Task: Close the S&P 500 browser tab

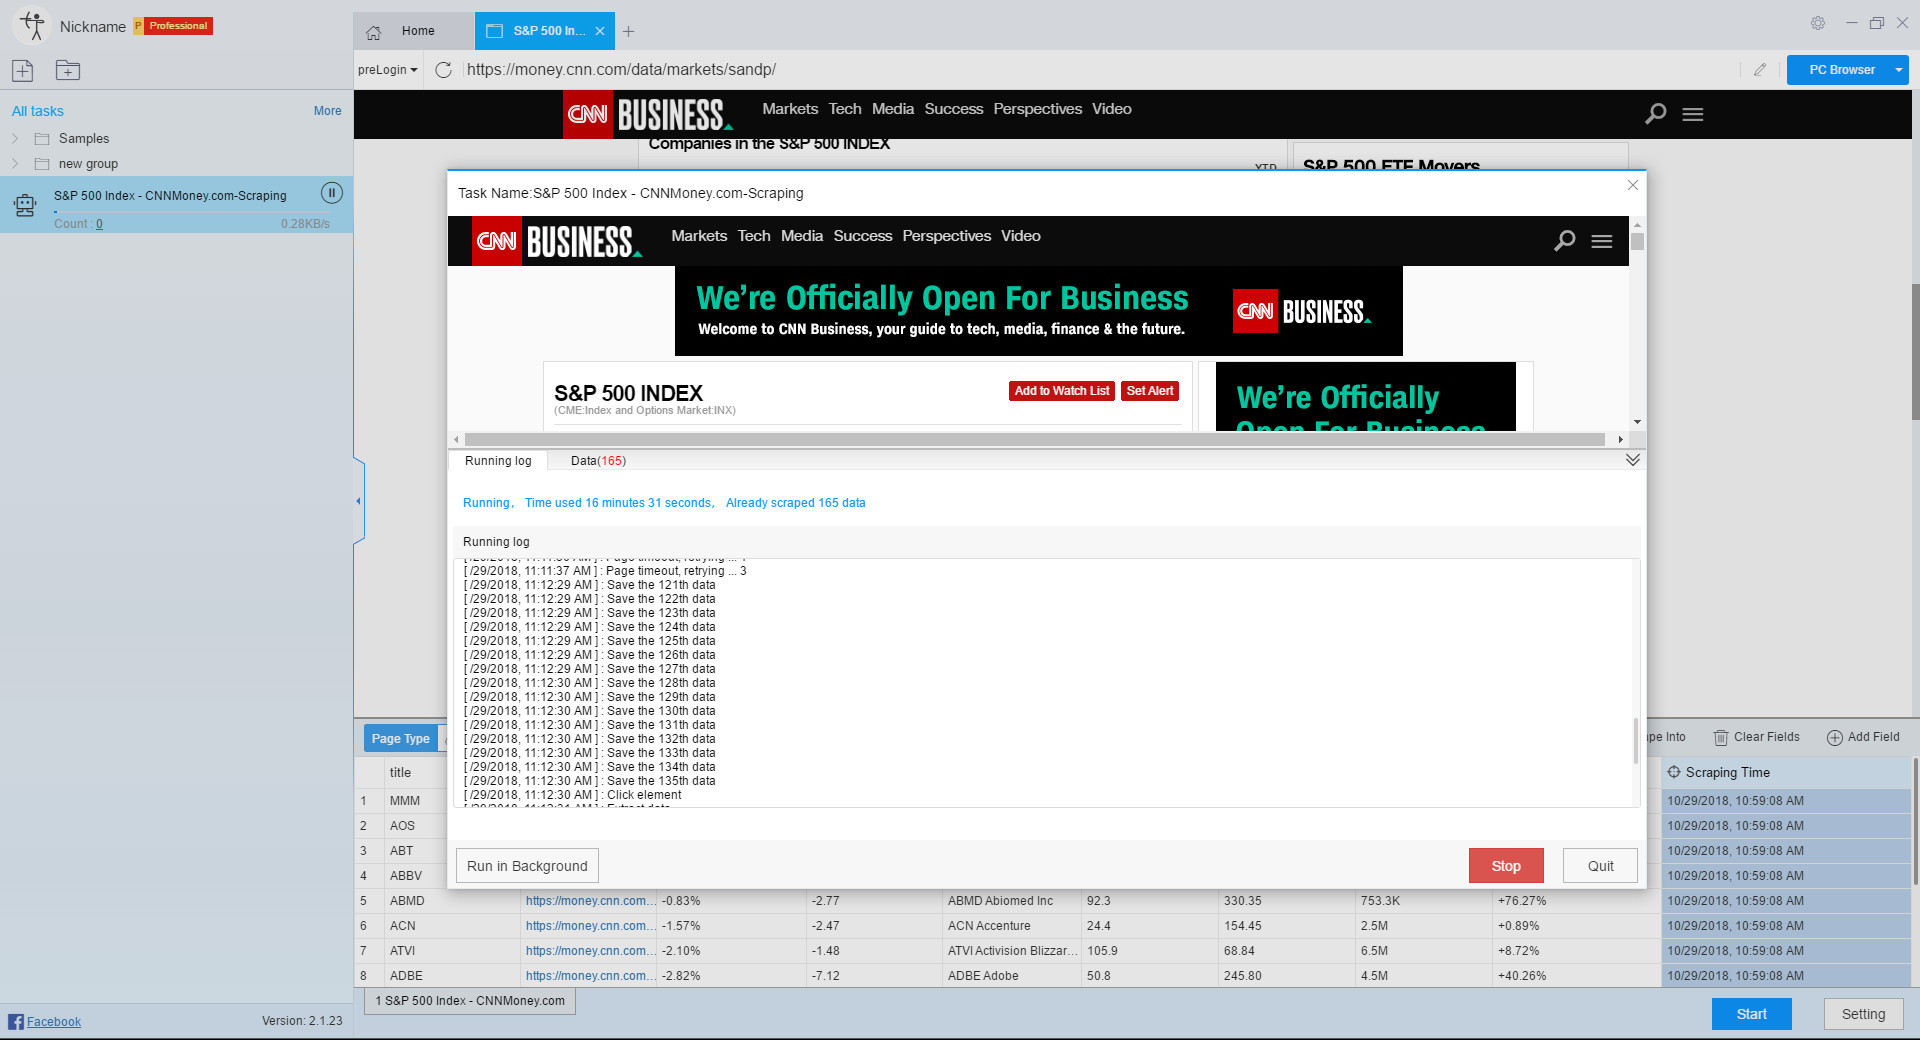Action: (x=600, y=31)
